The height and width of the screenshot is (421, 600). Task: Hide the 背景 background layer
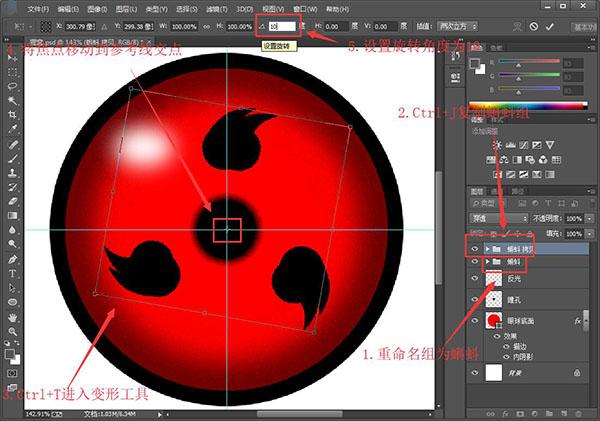click(475, 372)
